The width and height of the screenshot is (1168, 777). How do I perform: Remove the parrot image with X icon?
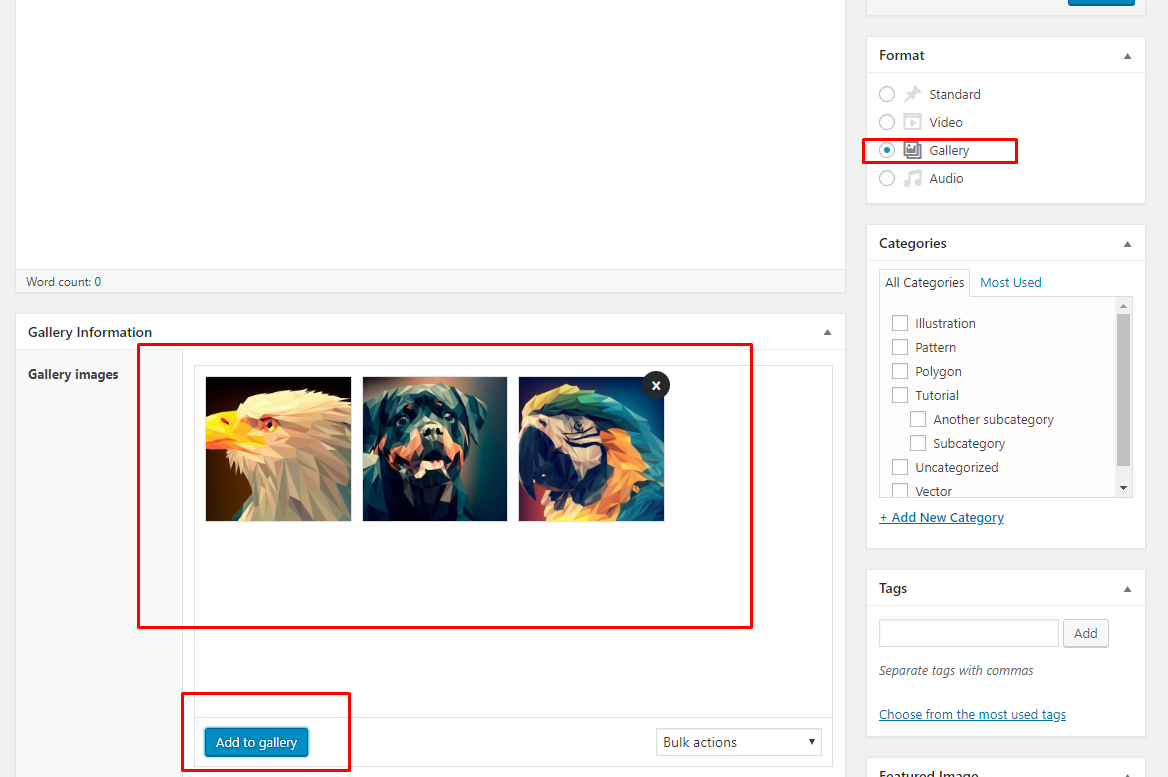[655, 385]
